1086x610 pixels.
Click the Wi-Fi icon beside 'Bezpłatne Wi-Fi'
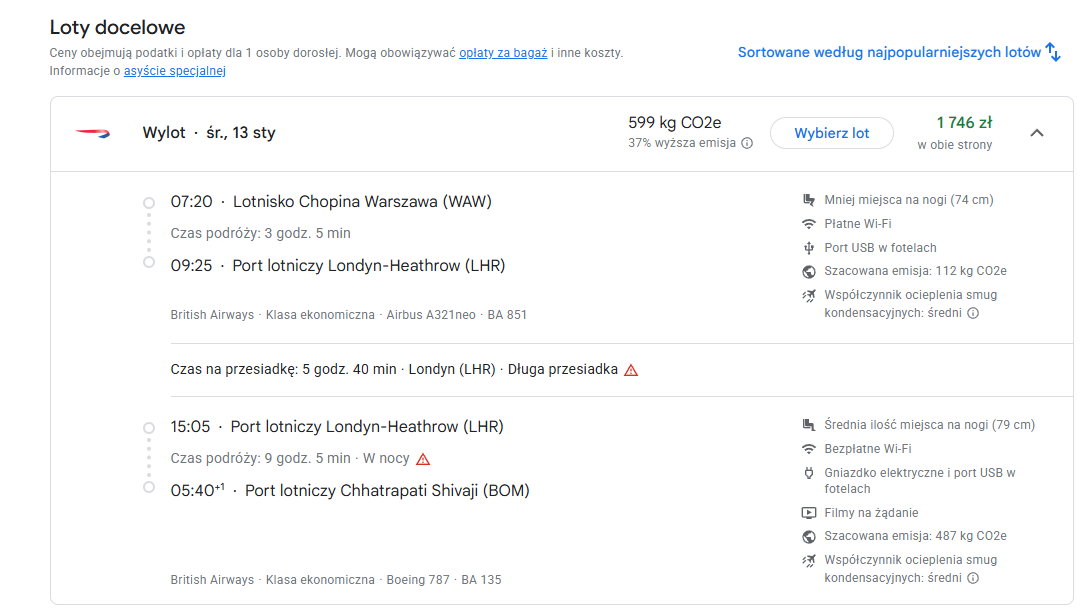coord(808,449)
